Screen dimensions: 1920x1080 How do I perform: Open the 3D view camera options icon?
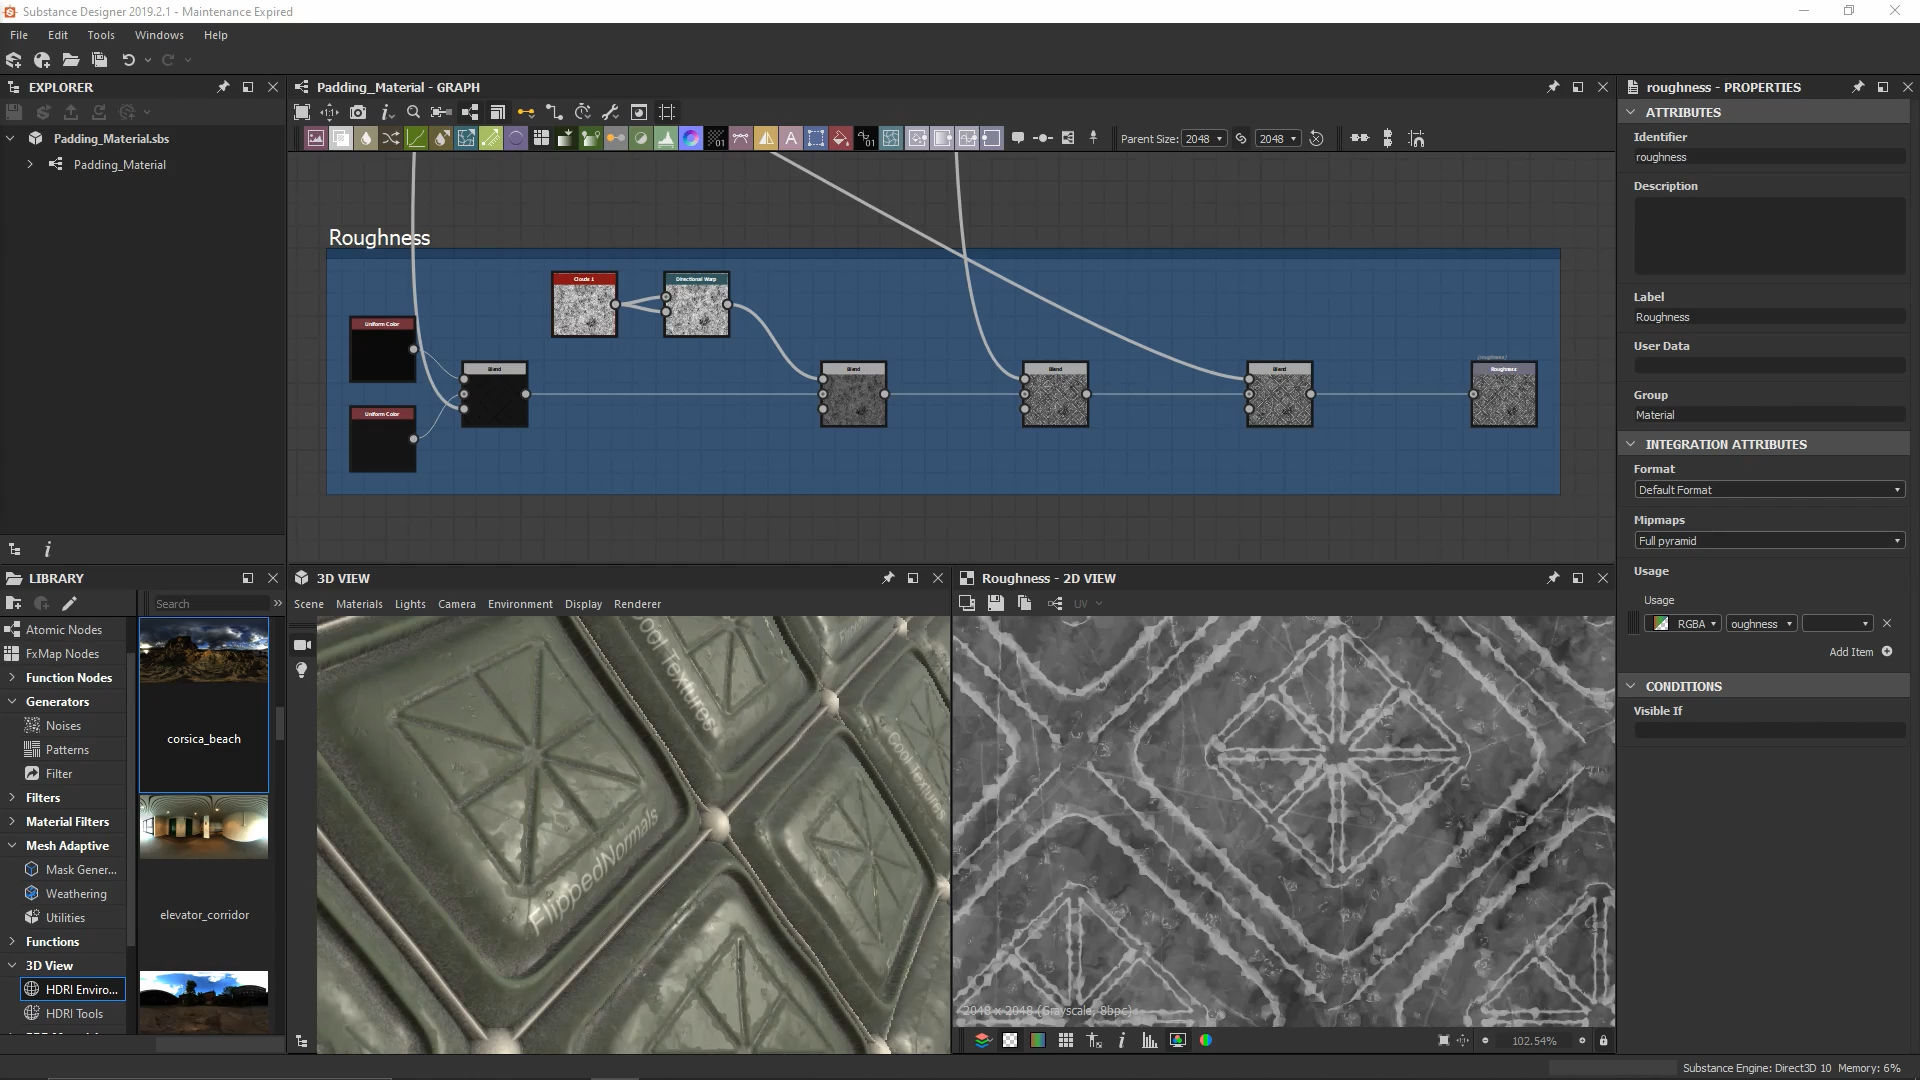(x=302, y=645)
